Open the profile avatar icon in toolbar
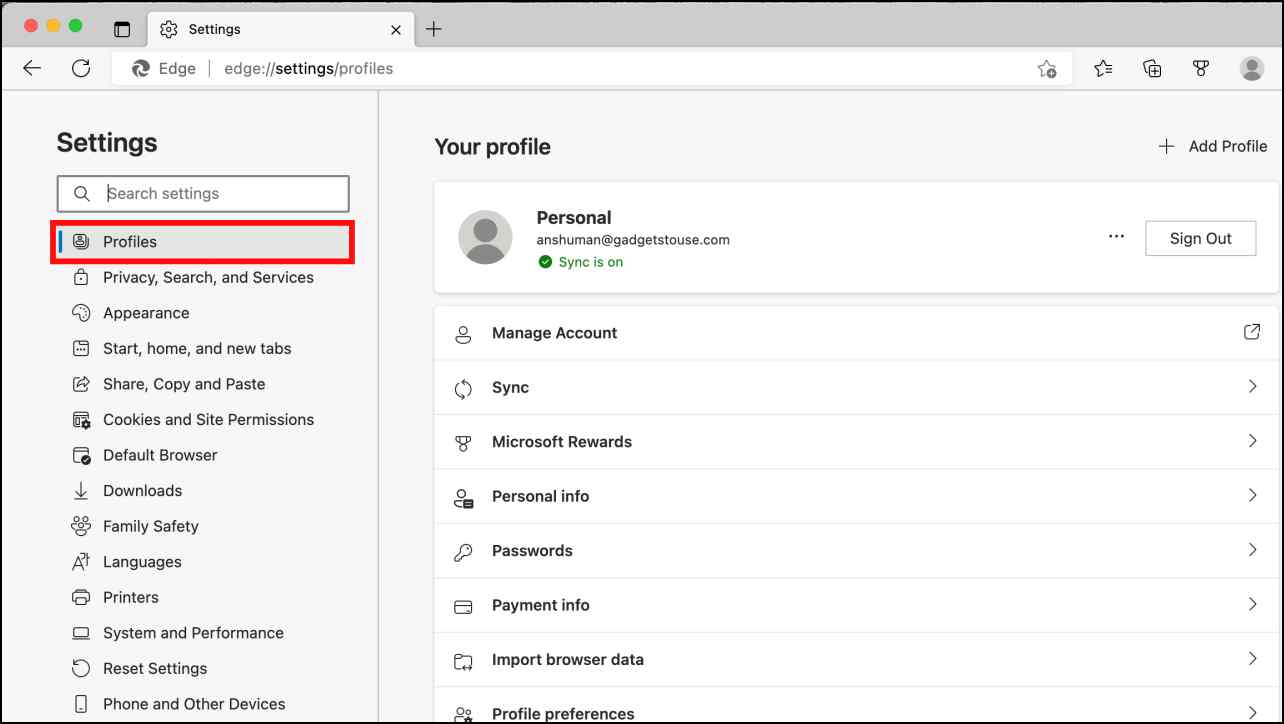This screenshot has height=724, width=1284. (1251, 68)
